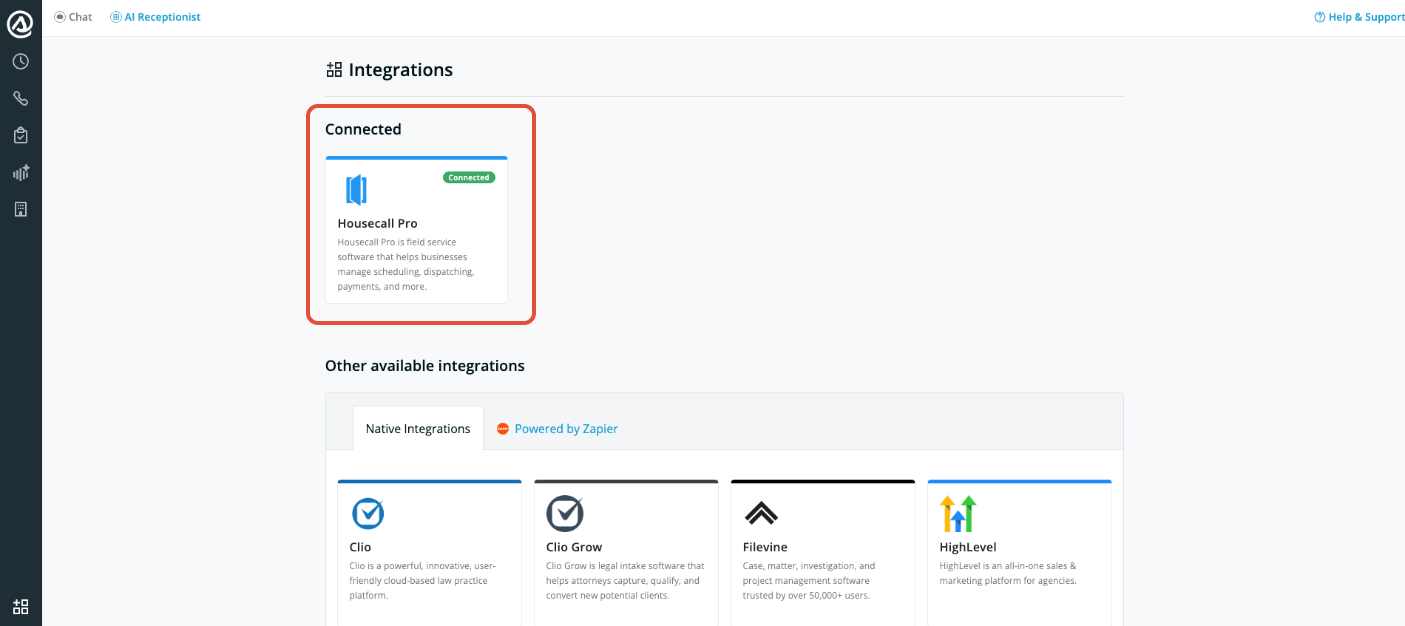This screenshot has width=1405, height=626.
Task: Open the AI voice sparkle sidebar icon
Action: click(20, 173)
